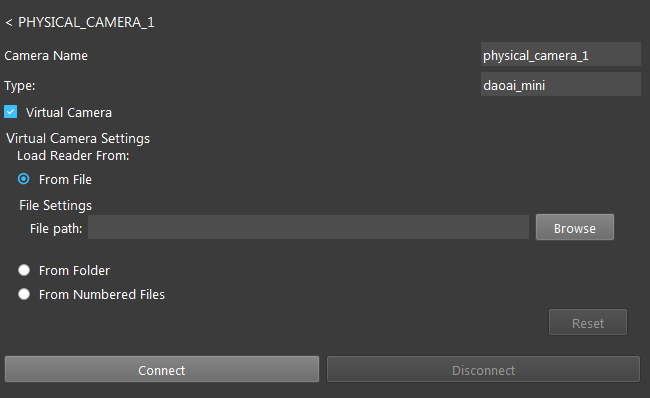Click the greyed-out Disconnect button
Image resolution: width=650 pixels, height=398 pixels.
(483, 369)
